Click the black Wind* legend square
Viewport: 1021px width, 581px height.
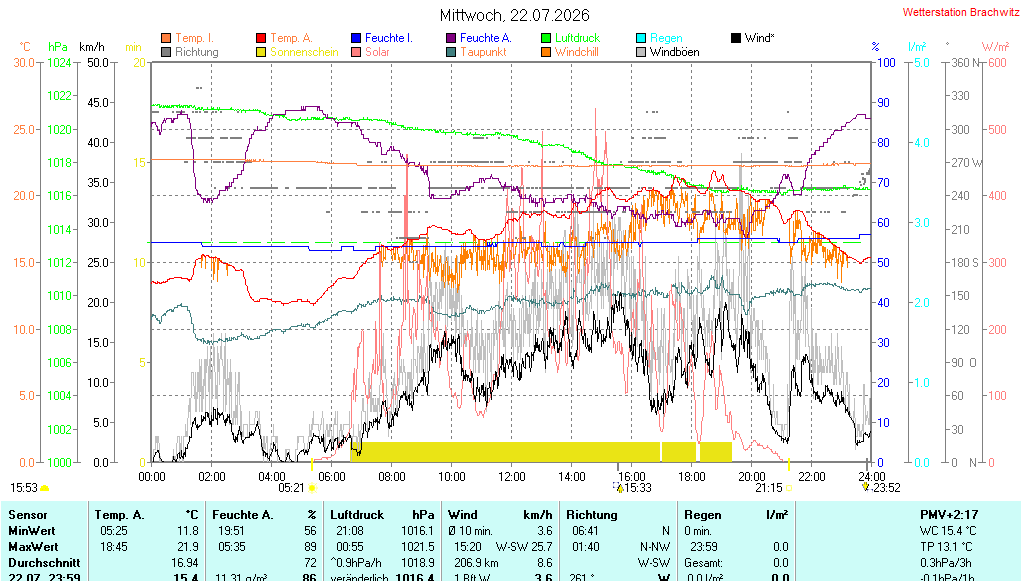[x=736, y=38]
